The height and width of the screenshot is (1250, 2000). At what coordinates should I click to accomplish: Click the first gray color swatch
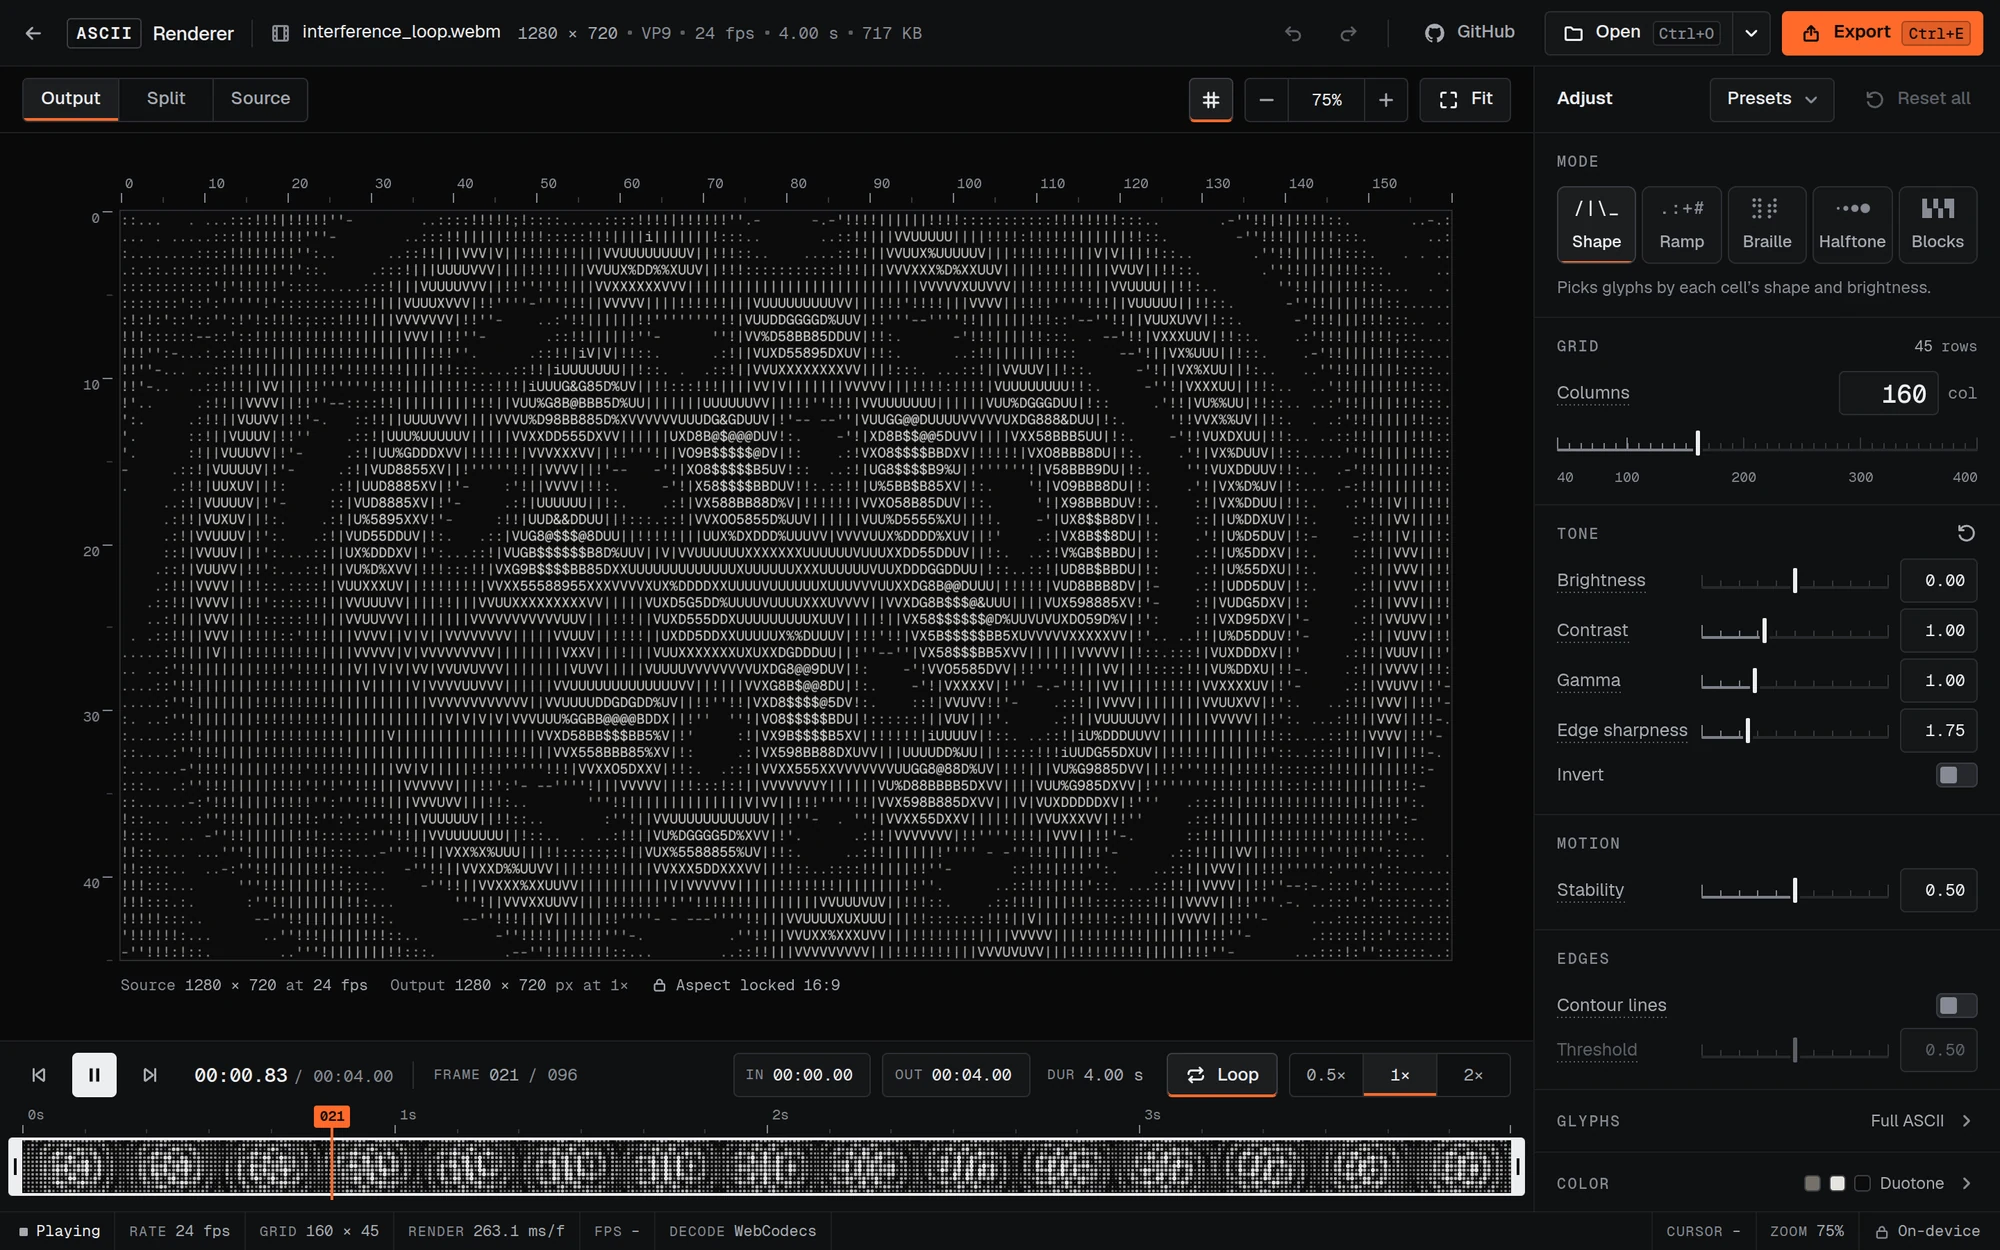[x=1812, y=1183]
